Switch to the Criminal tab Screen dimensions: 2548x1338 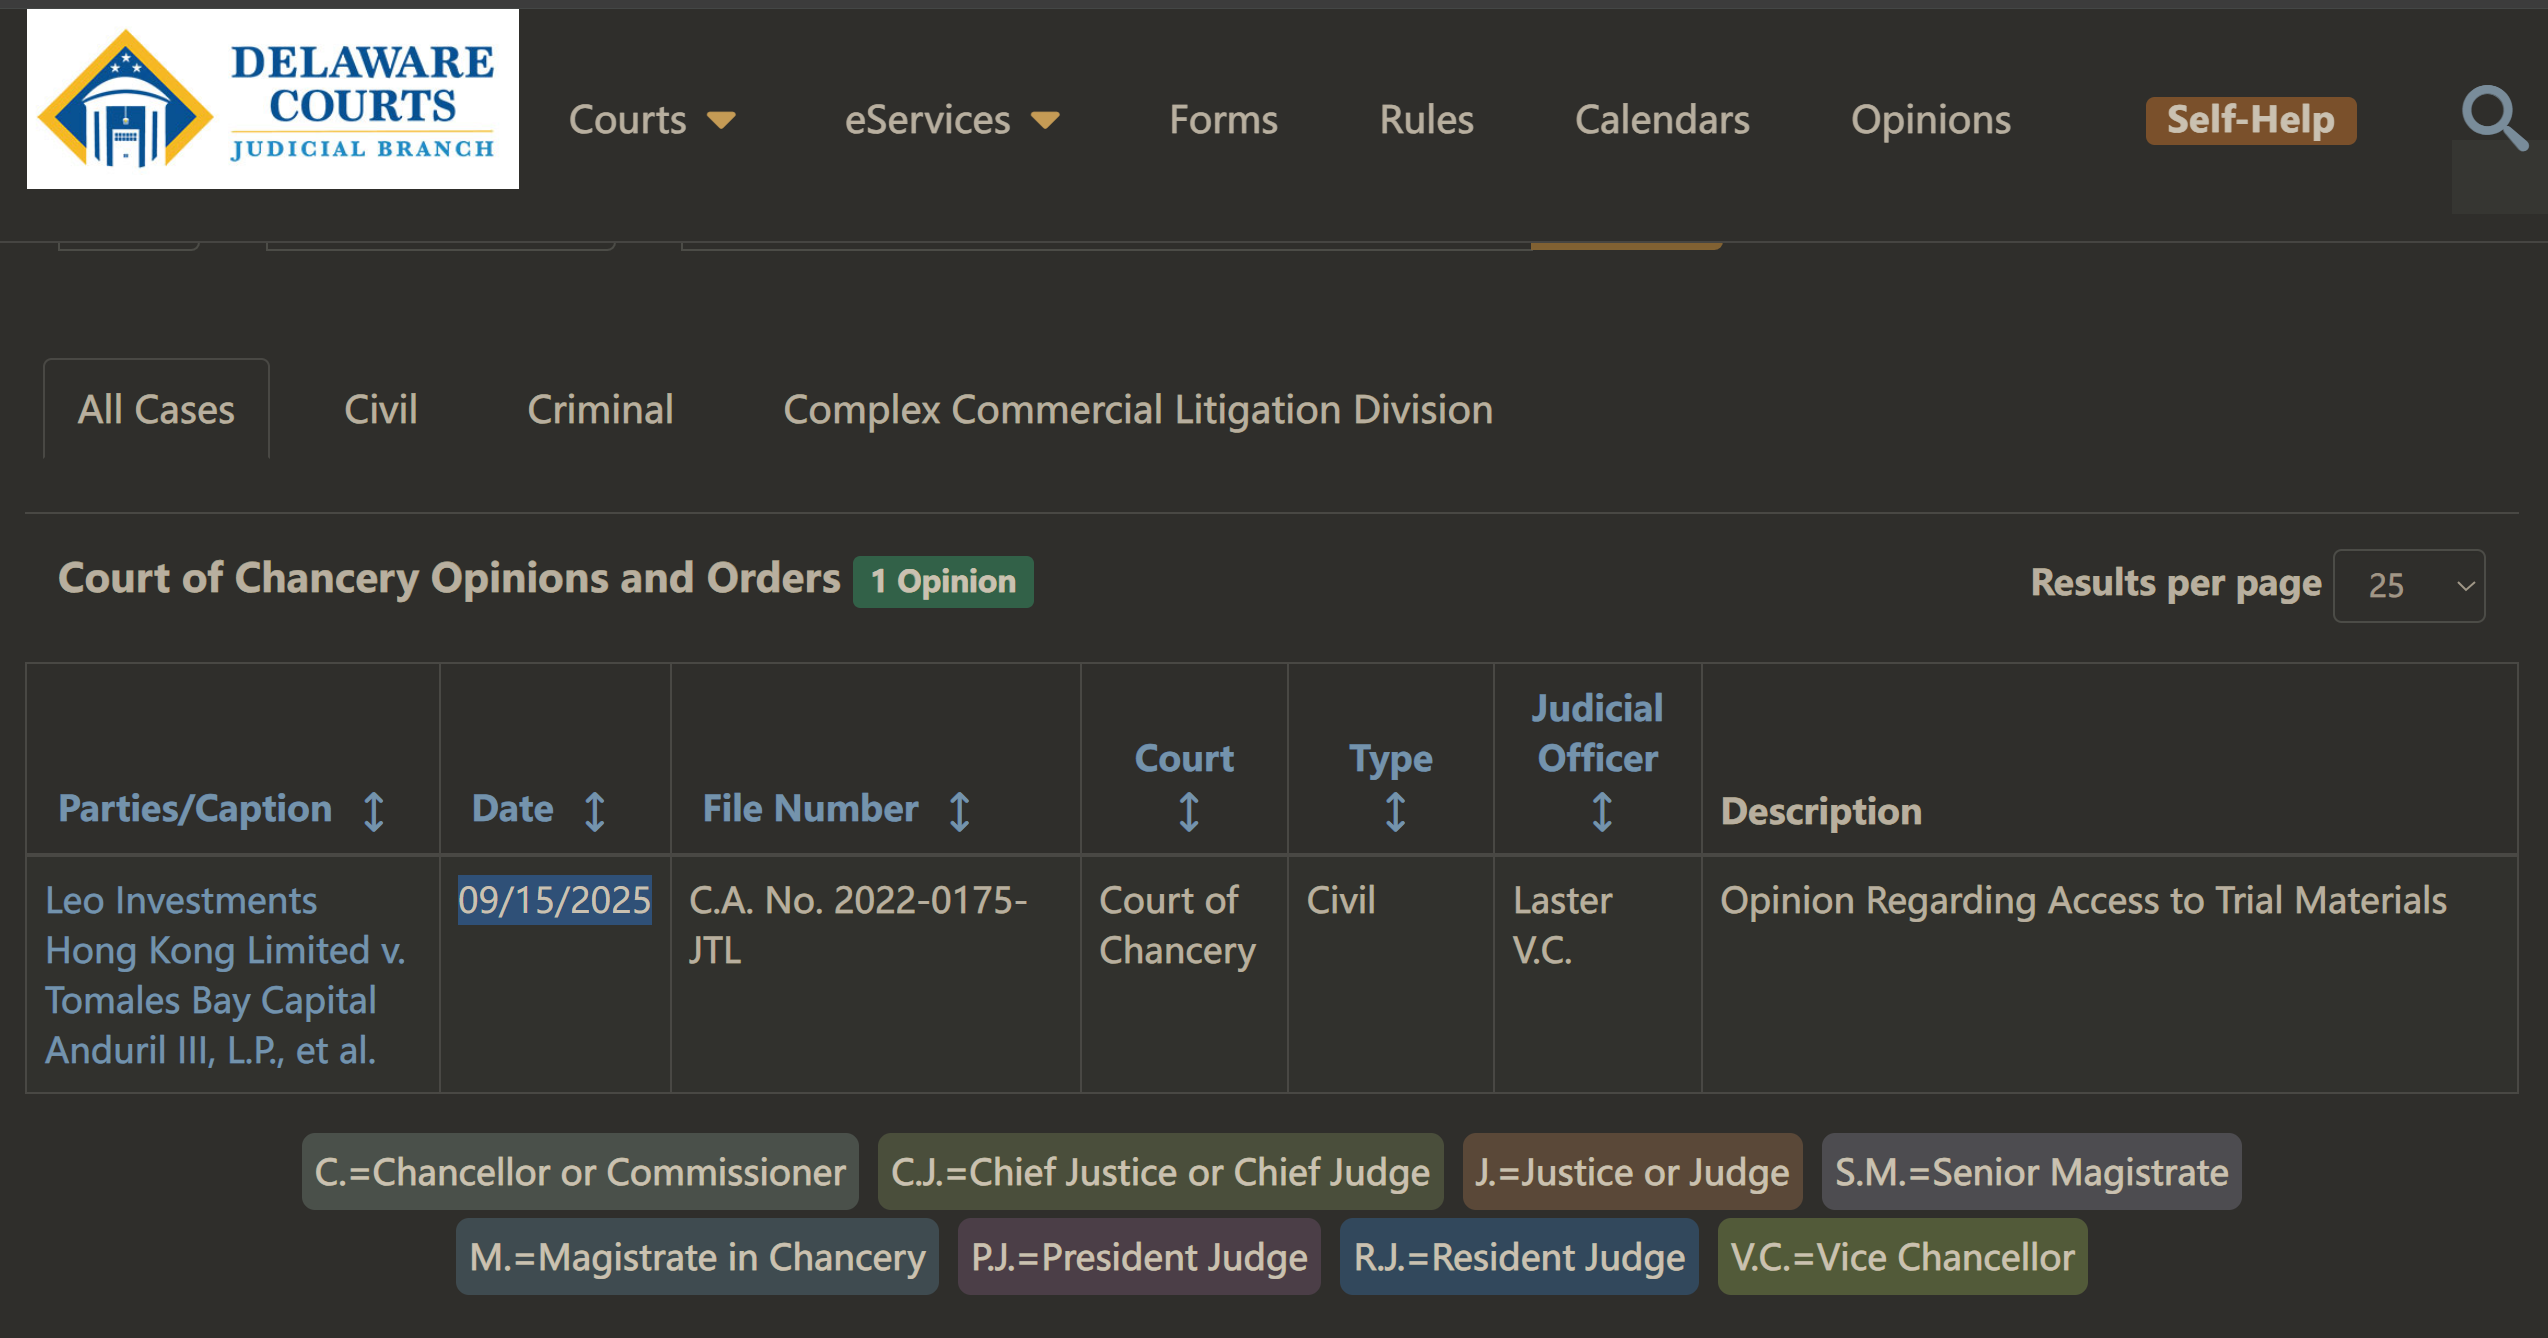pyautogui.click(x=600, y=410)
